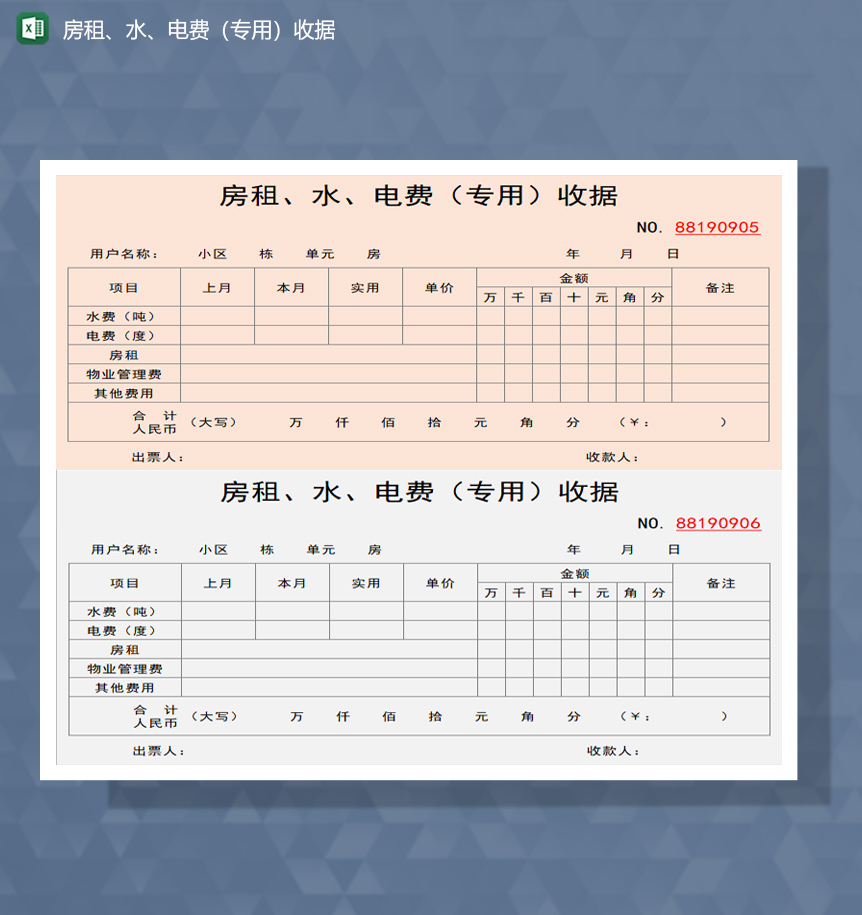Select the 其他费用 row label

[x=123, y=393]
